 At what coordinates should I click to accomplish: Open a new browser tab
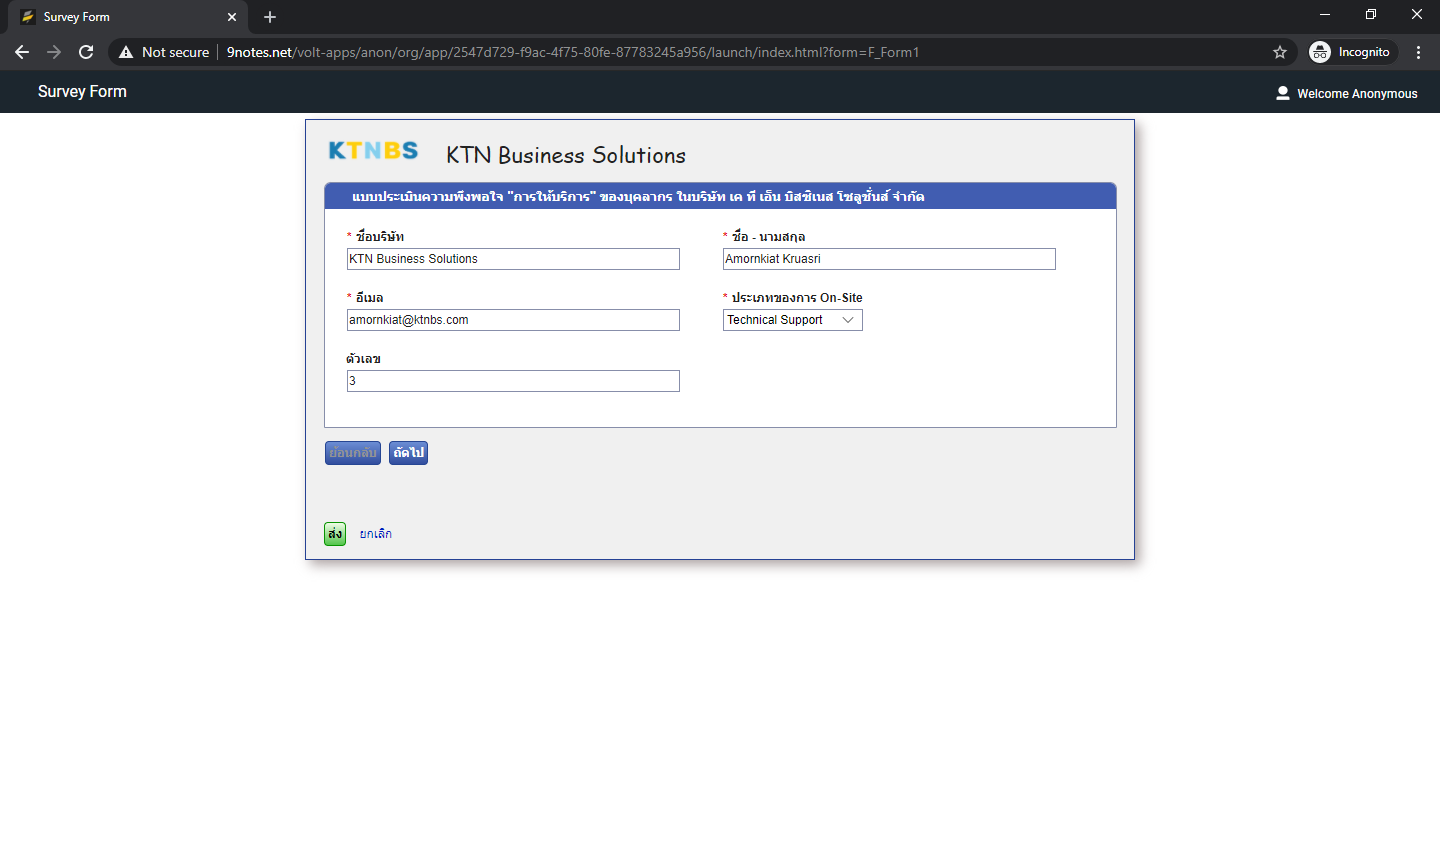[270, 17]
